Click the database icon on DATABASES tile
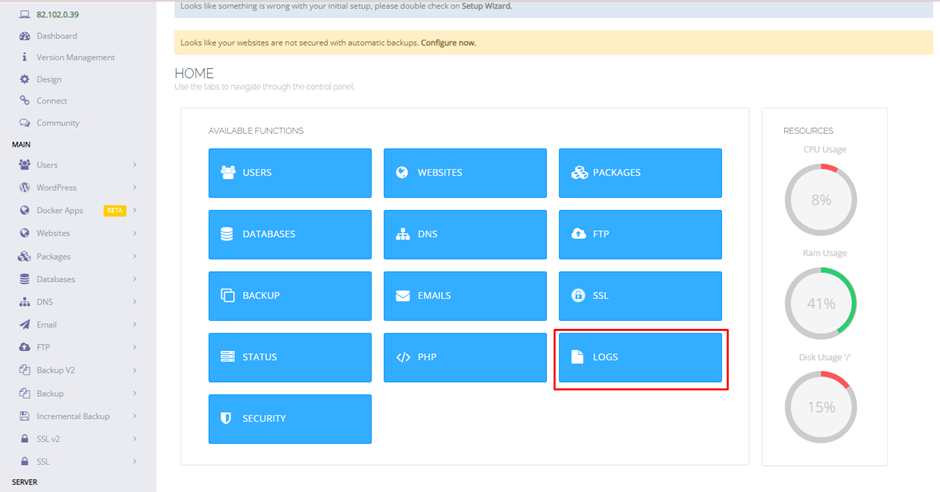The height and width of the screenshot is (492, 940). pos(227,234)
